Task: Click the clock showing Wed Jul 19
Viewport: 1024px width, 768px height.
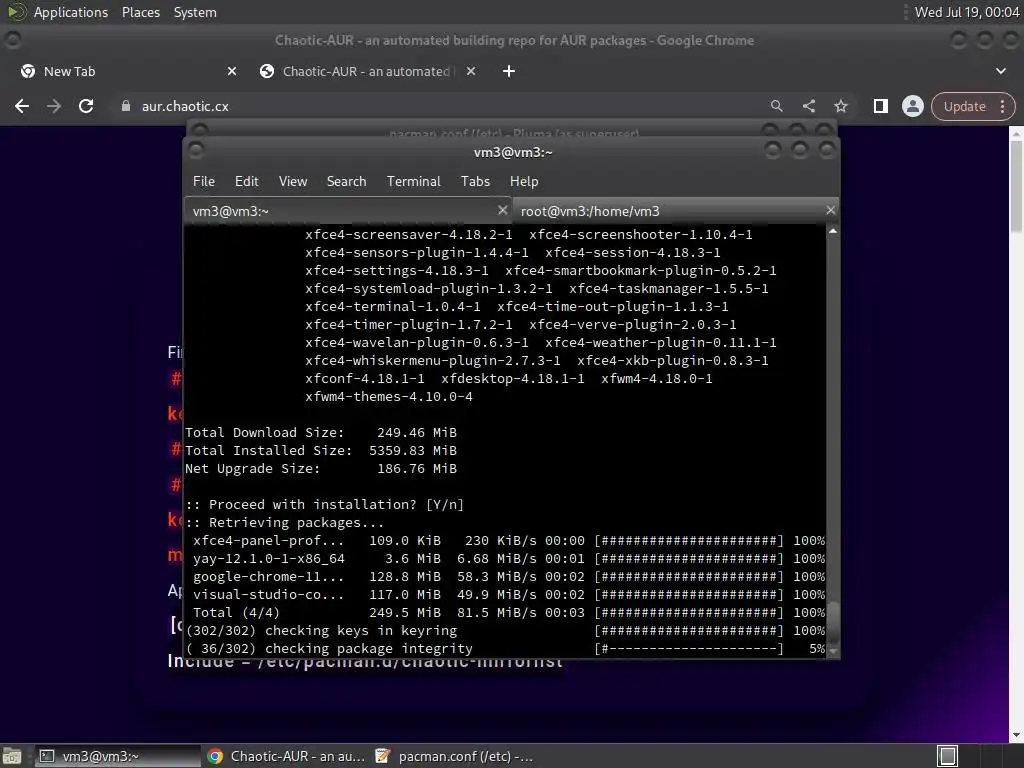Action: tap(967, 12)
